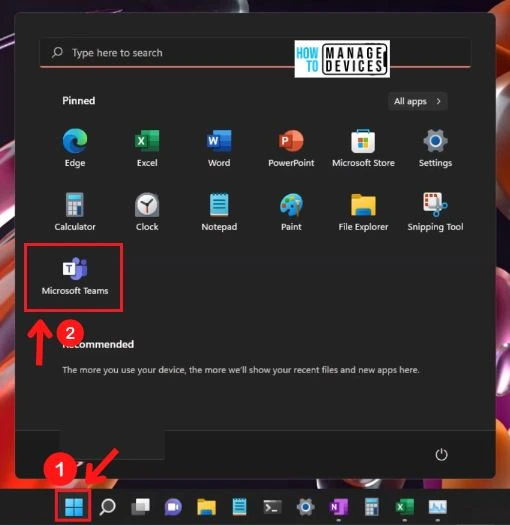
Task: Open File Explorer pinned app
Action: [x=363, y=211]
